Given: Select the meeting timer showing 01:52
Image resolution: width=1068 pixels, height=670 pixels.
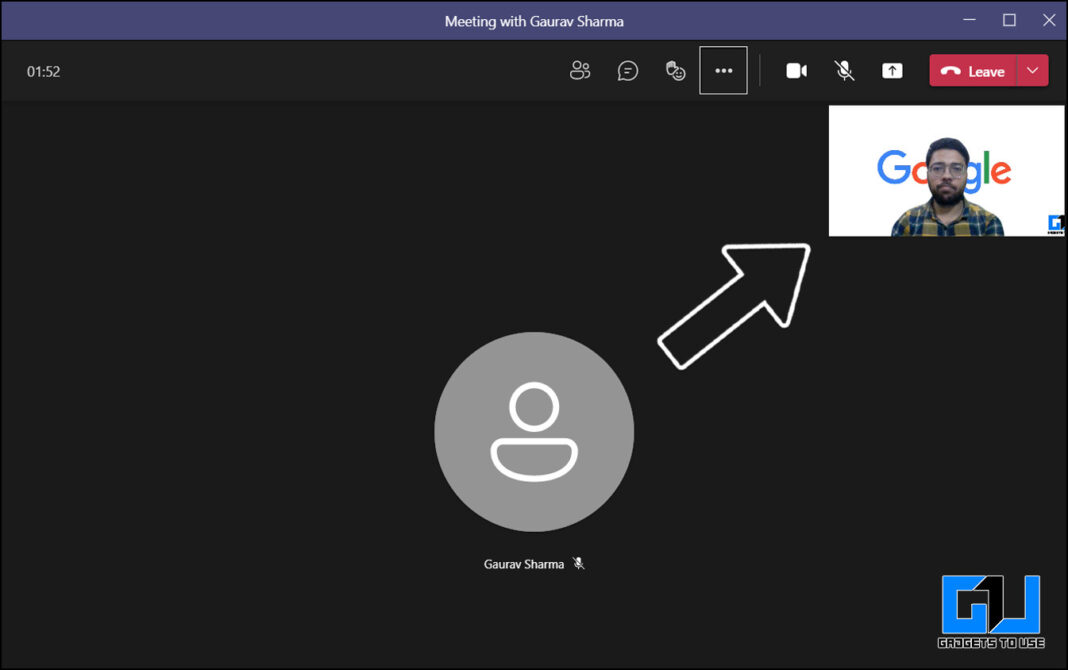Looking at the screenshot, I should pos(43,71).
